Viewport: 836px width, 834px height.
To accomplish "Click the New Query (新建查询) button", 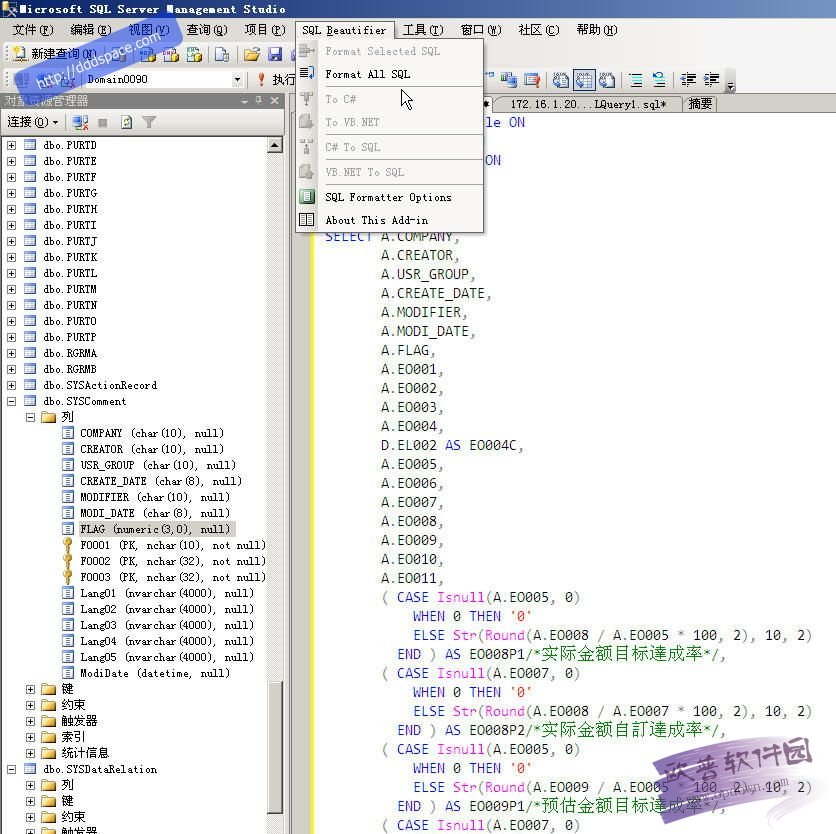I will click(55, 53).
